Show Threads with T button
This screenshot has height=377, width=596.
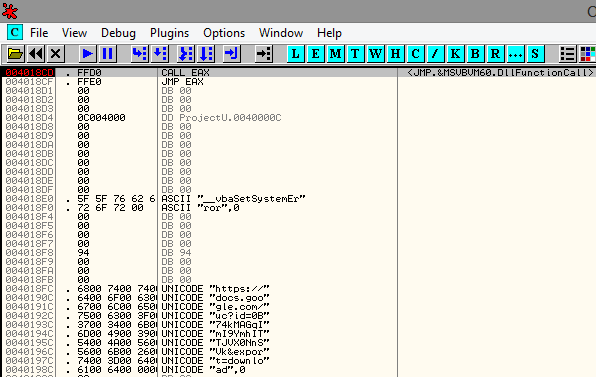click(355, 54)
